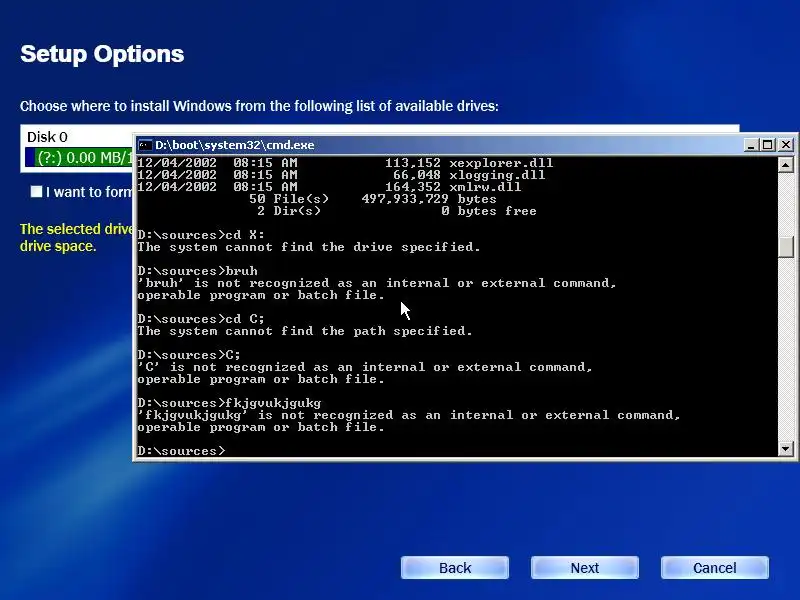Close the cmd.exe window
Viewport: 800px width, 600px height.
pyautogui.click(x=786, y=145)
